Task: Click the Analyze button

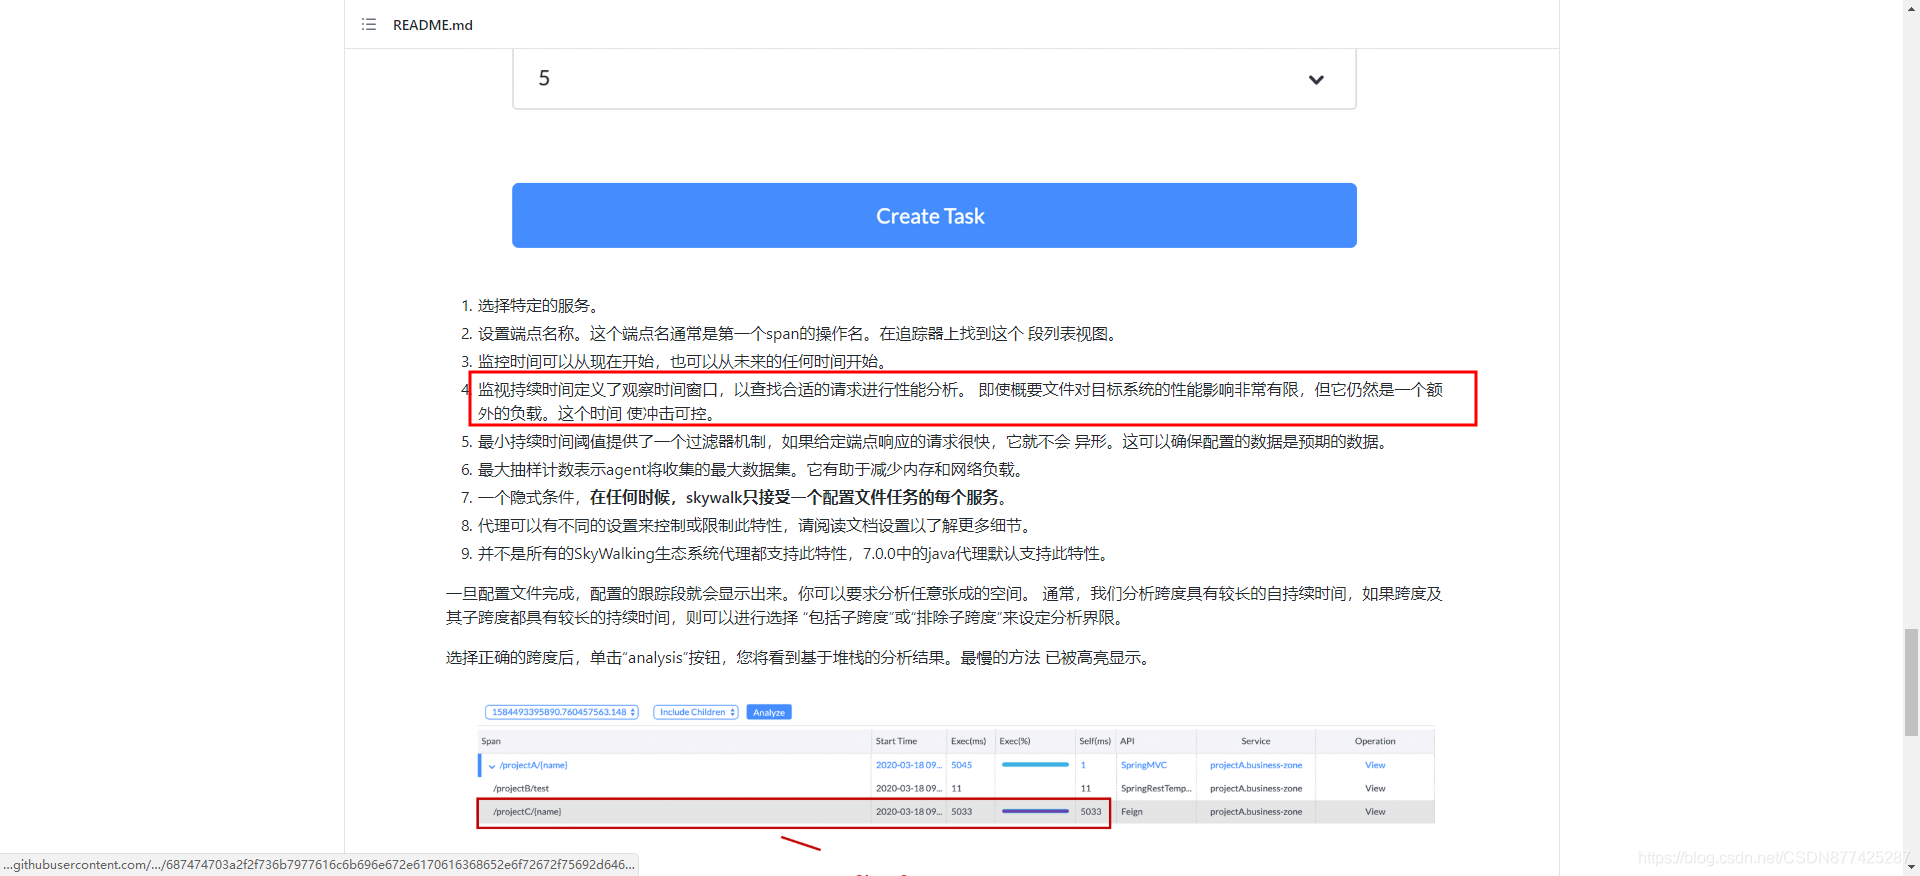Action: coord(769,712)
